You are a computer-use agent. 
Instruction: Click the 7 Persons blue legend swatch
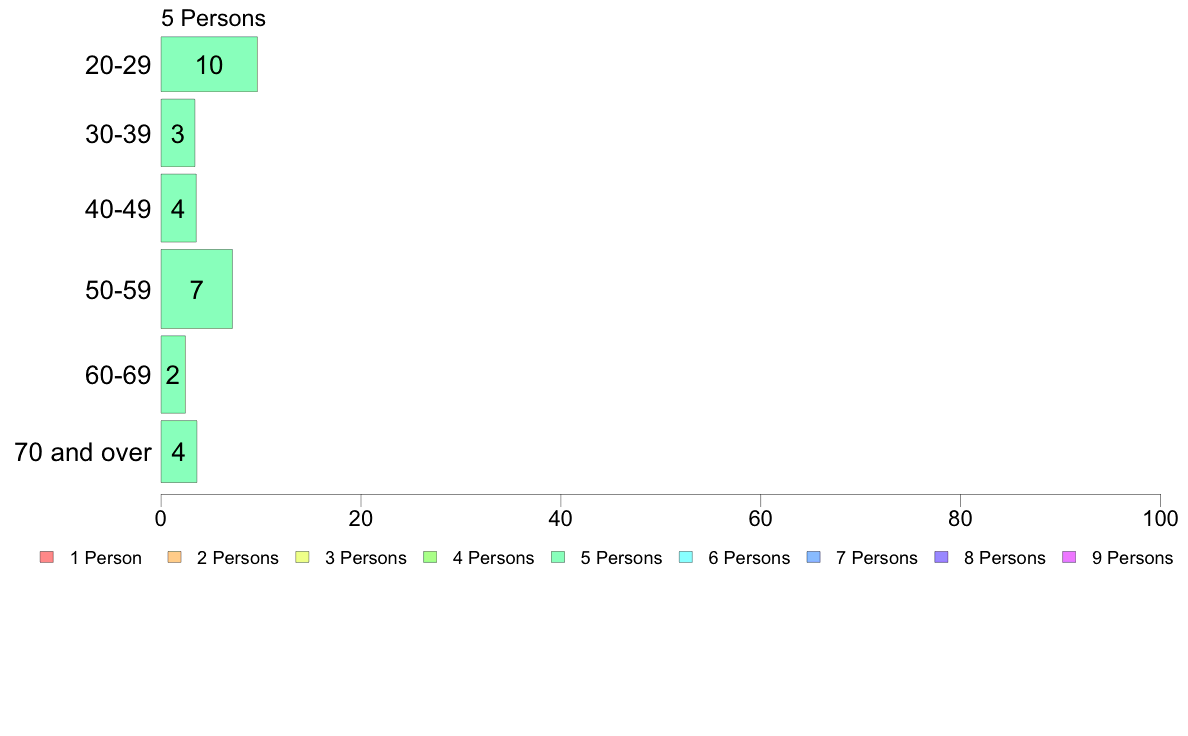click(814, 557)
